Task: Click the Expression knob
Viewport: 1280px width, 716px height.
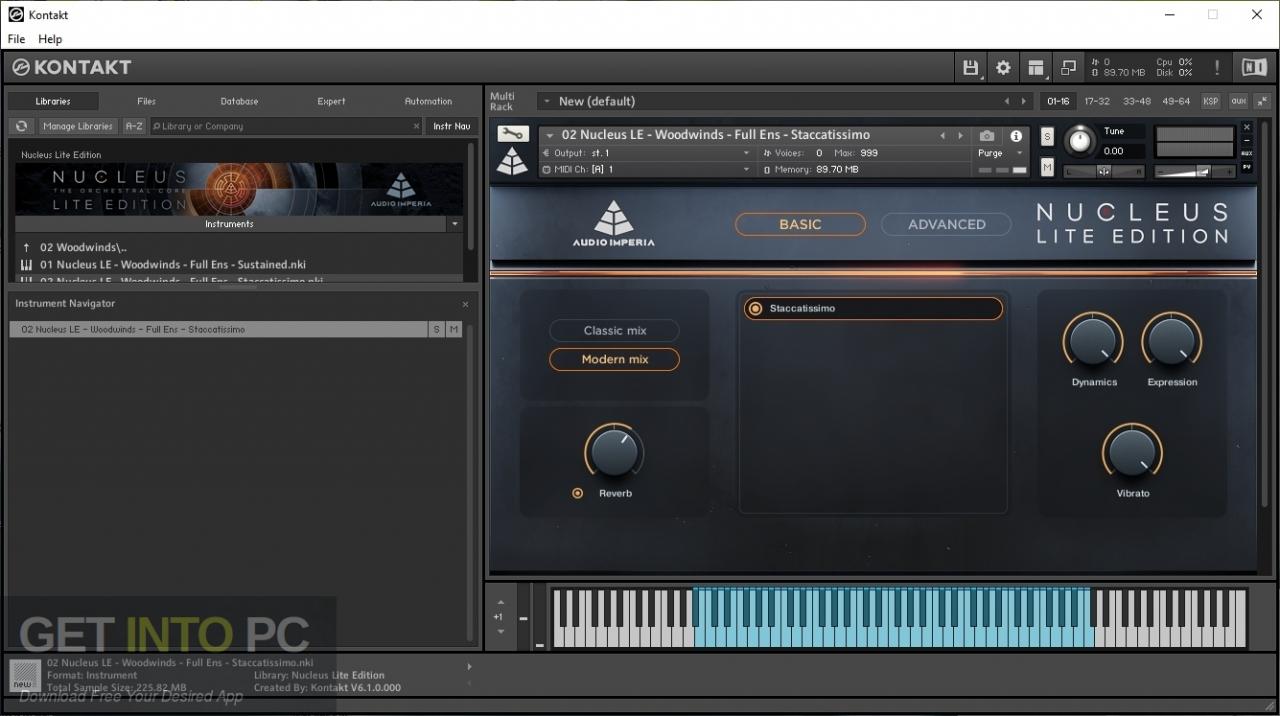Action: point(1172,341)
